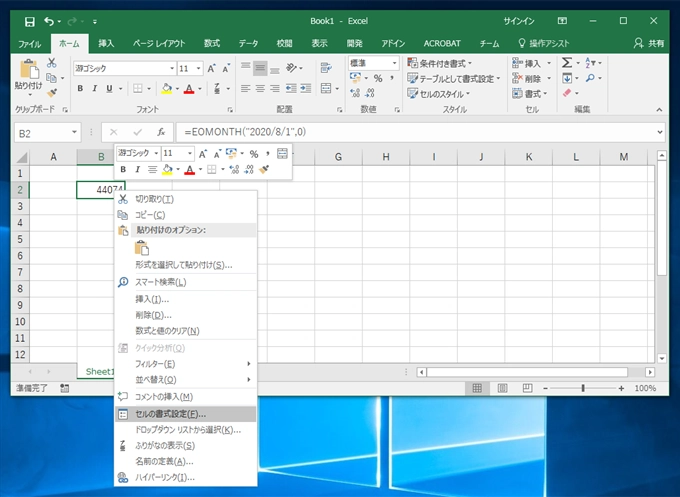Viewport: 680px width, 497px height.
Task: Click the ribbon wrap text icon
Action: (326, 68)
